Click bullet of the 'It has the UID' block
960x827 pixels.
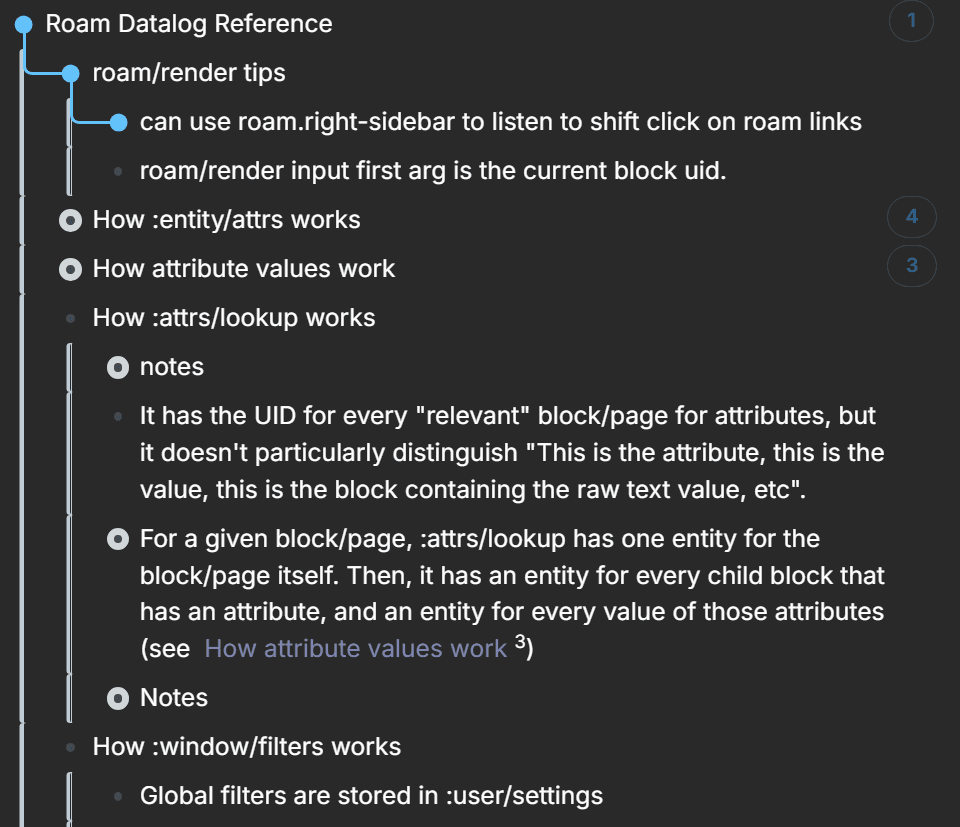pos(118,415)
